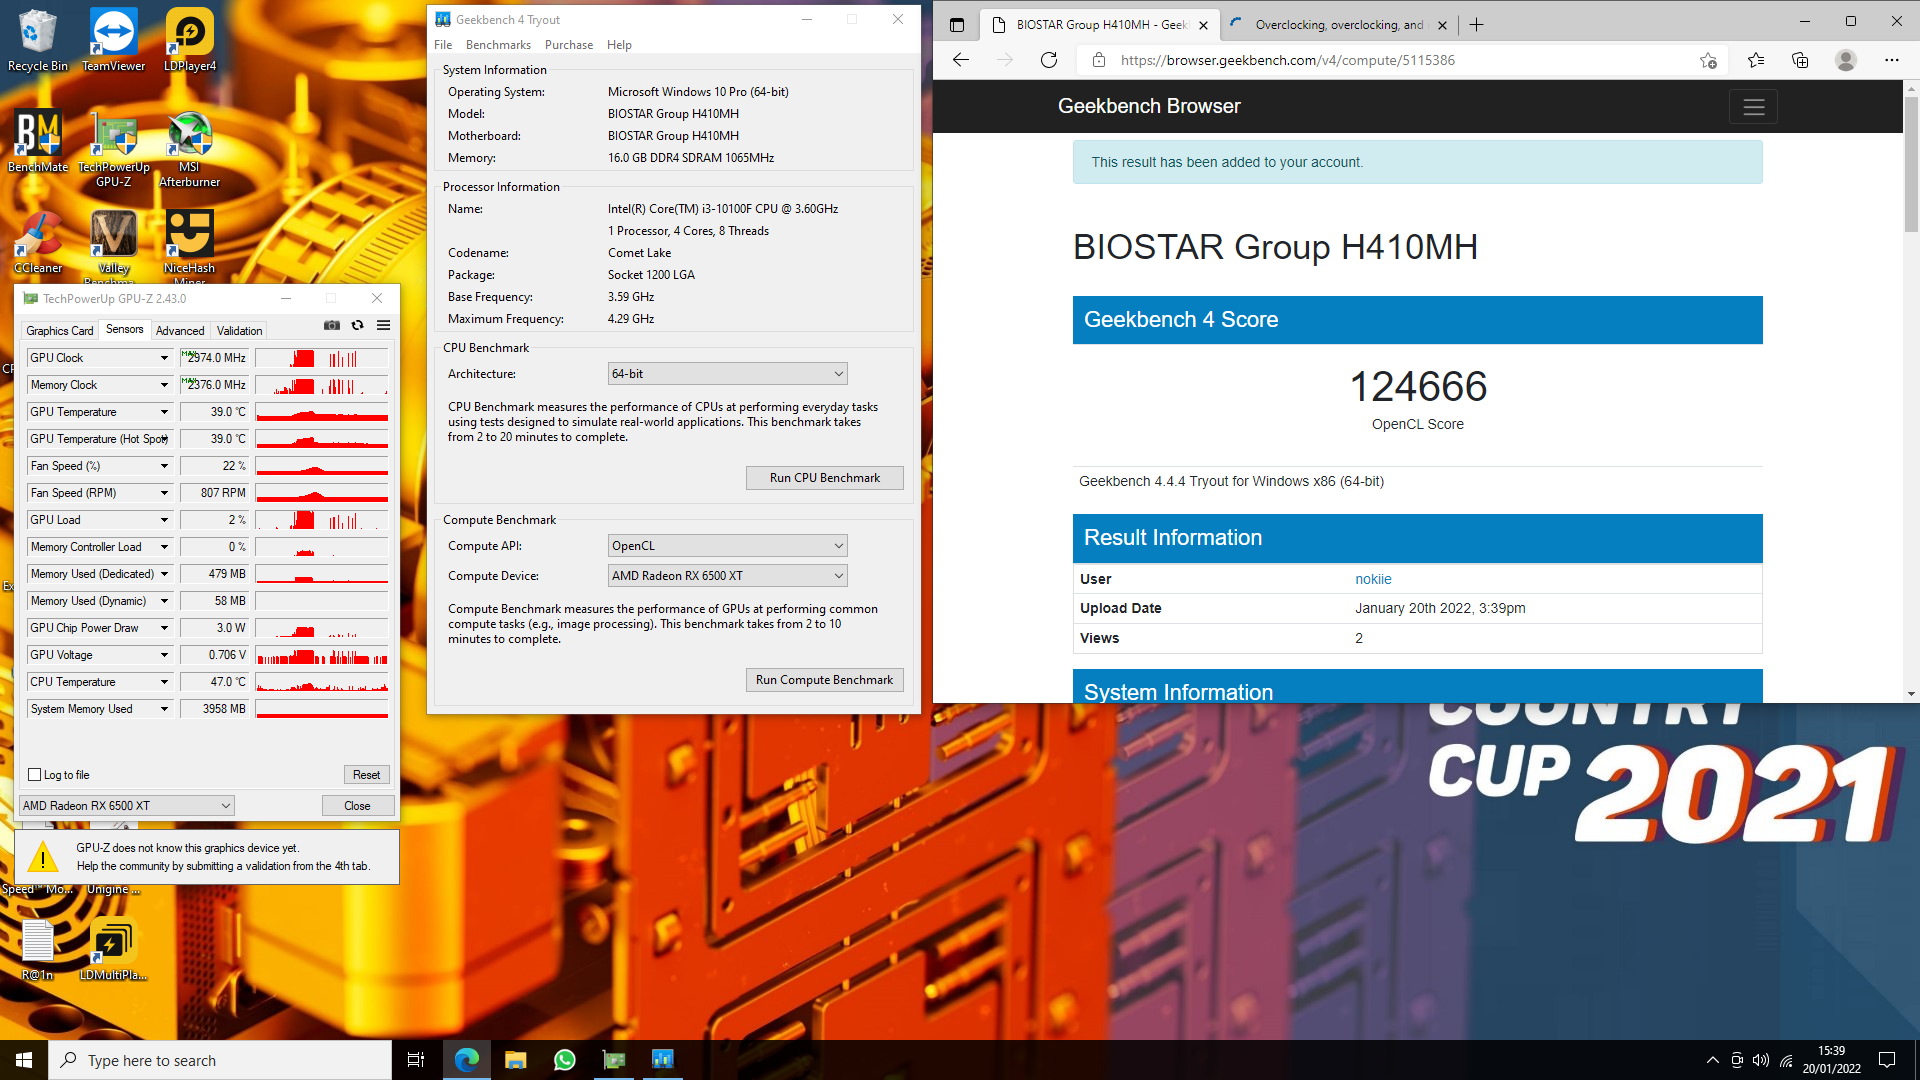Open File Explorer from the taskbar
This screenshot has width=1920, height=1080.
click(515, 1060)
